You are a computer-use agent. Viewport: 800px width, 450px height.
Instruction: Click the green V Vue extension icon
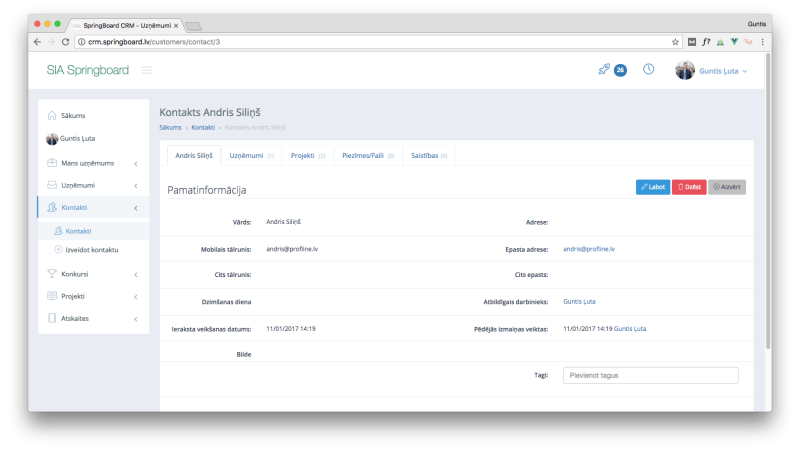(x=734, y=42)
